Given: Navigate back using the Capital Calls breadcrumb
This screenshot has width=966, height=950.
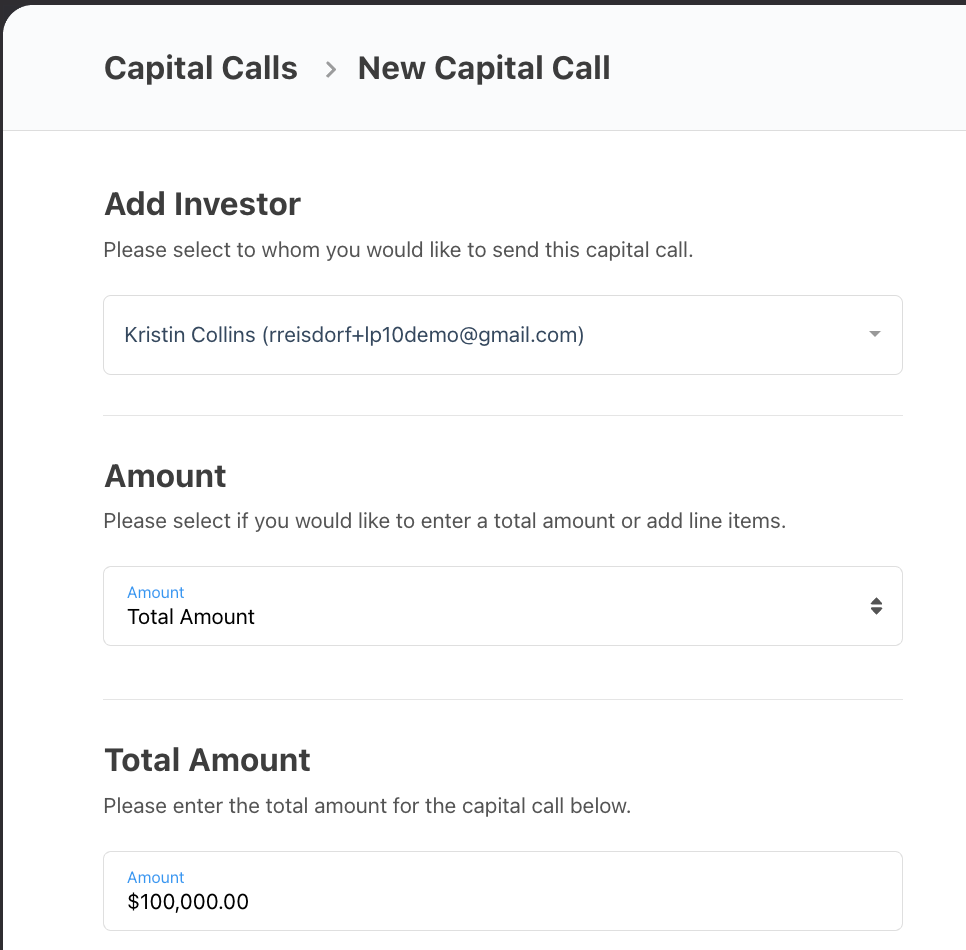Looking at the screenshot, I should 200,68.
